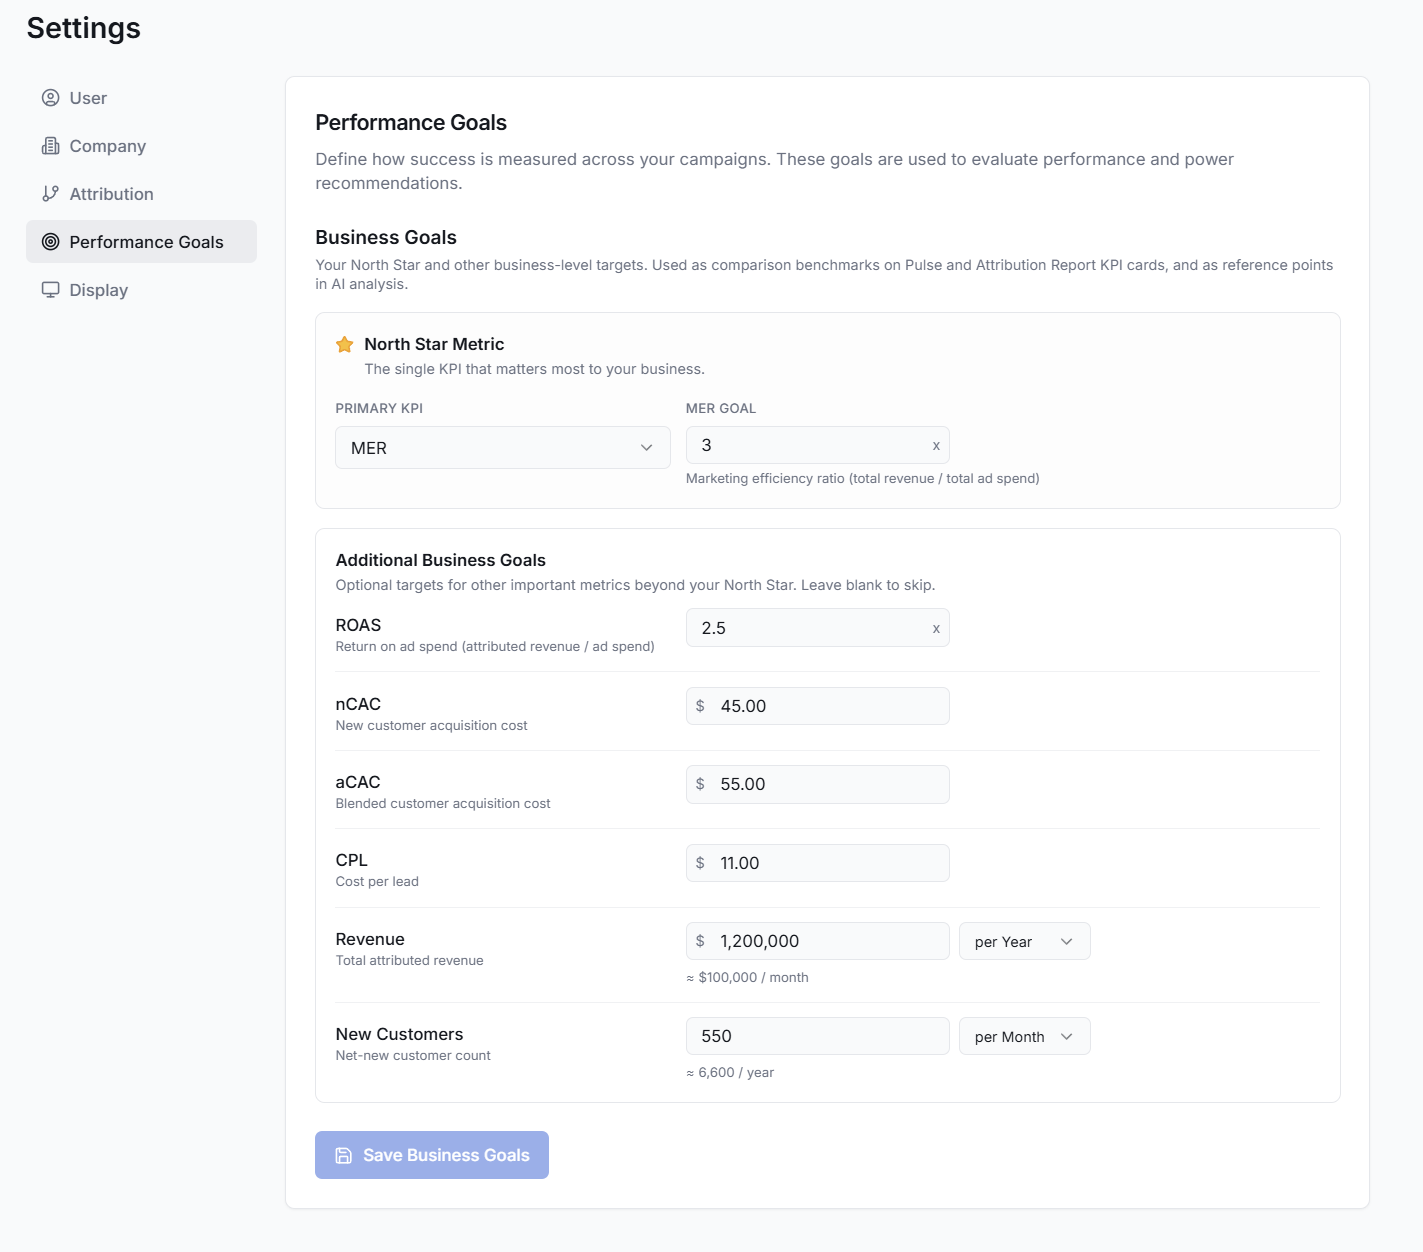
Task: Select Performance Goals in the sidebar
Action: tap(141, 242)
